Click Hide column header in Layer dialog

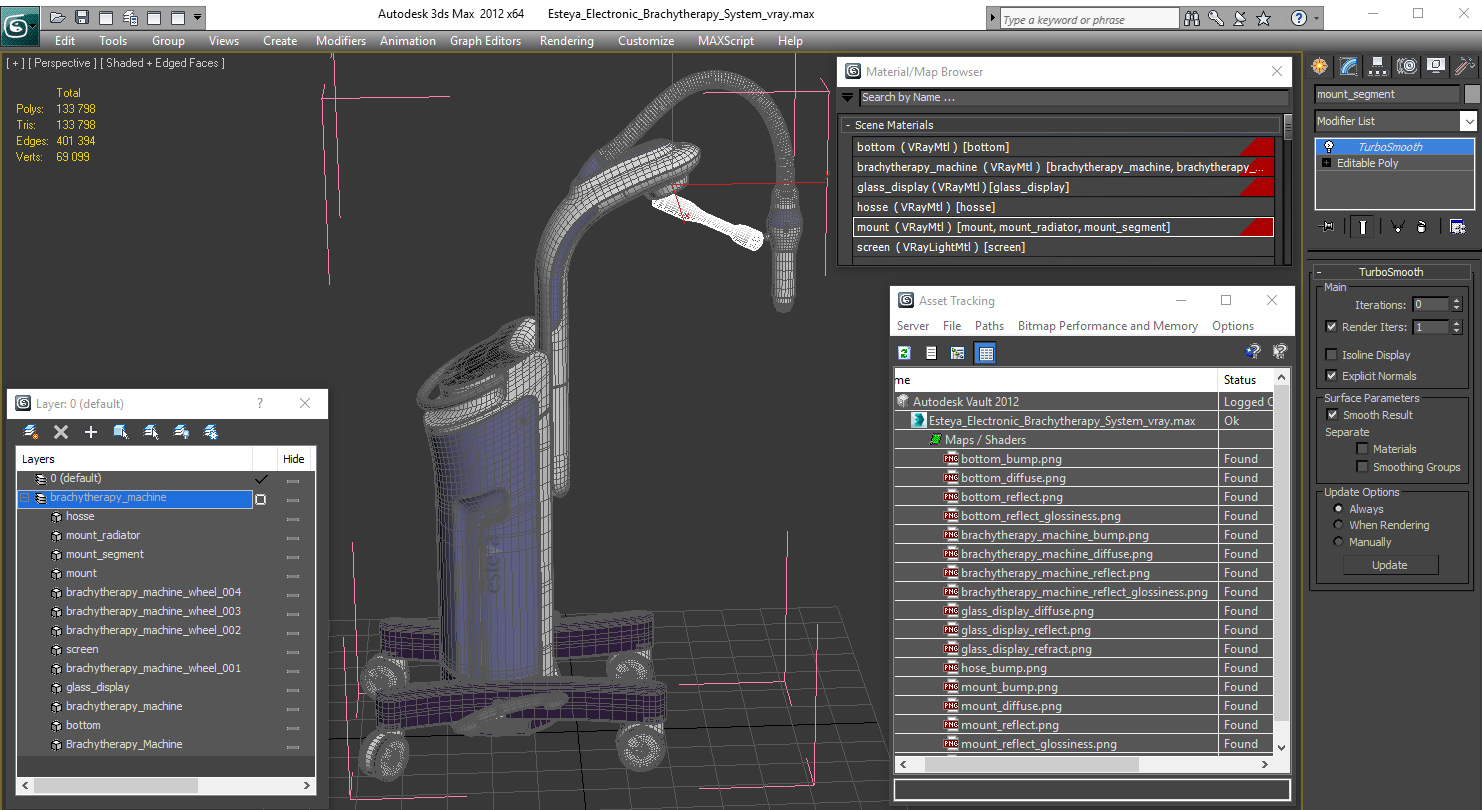(x=294, y=459)
